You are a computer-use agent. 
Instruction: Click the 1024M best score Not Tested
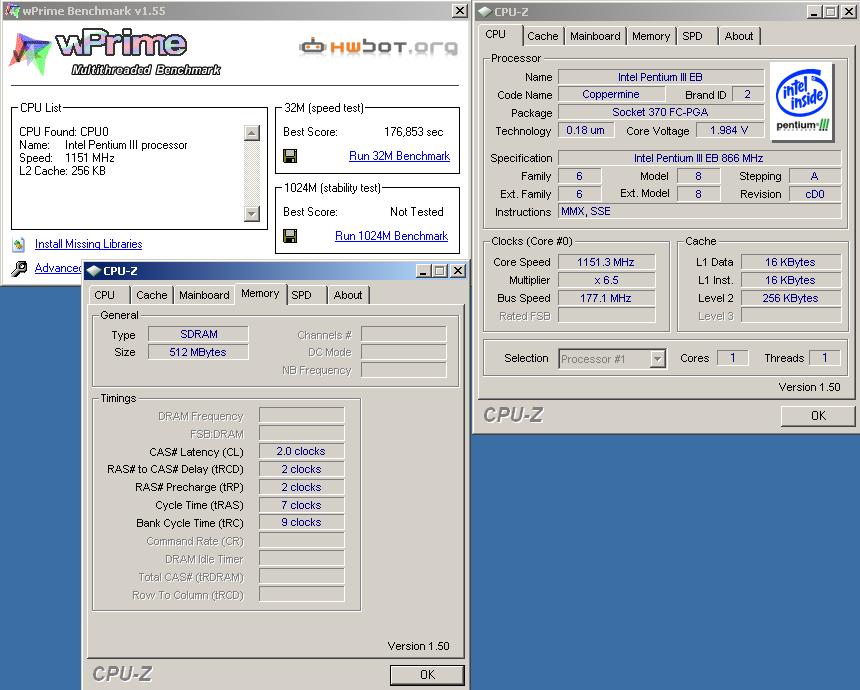(417, 212)
